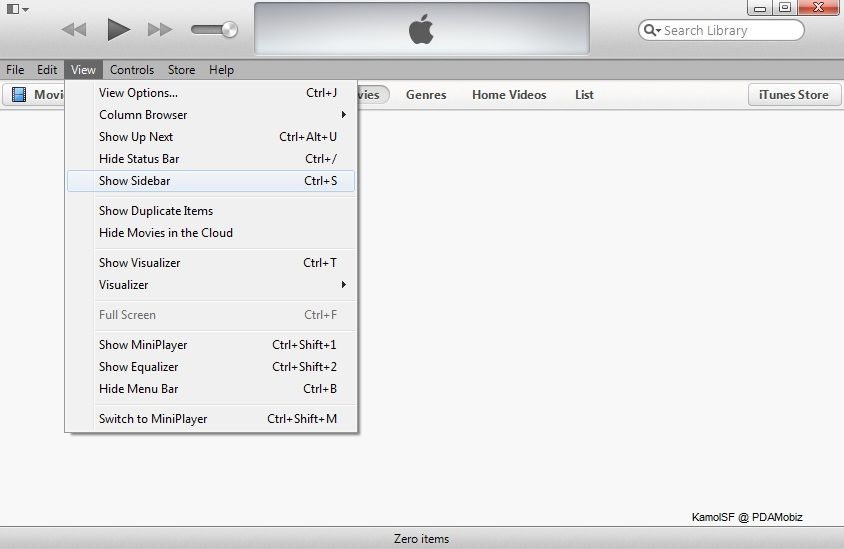Image resolution: width=844 pixels, height=549 pixels.
Task: Click the Movies film strip icon
Action: point(19,95)
